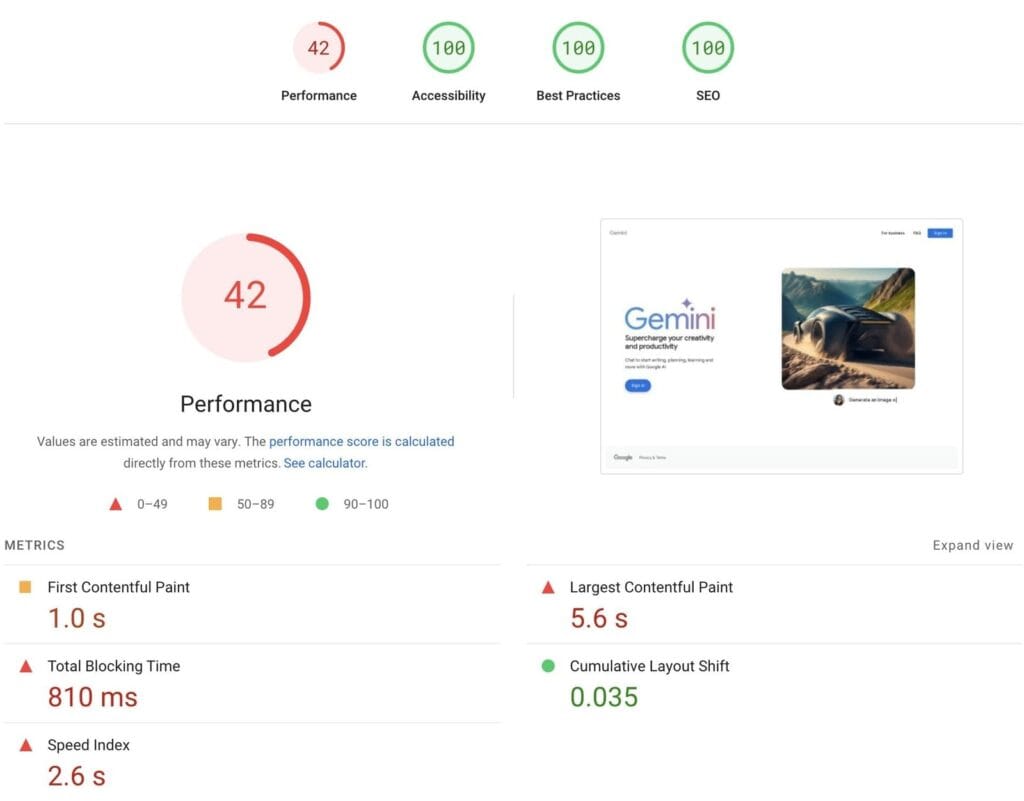1024x801 pixels.
Task: Click the Best Practices score gauge
Action: pos(579,47)
